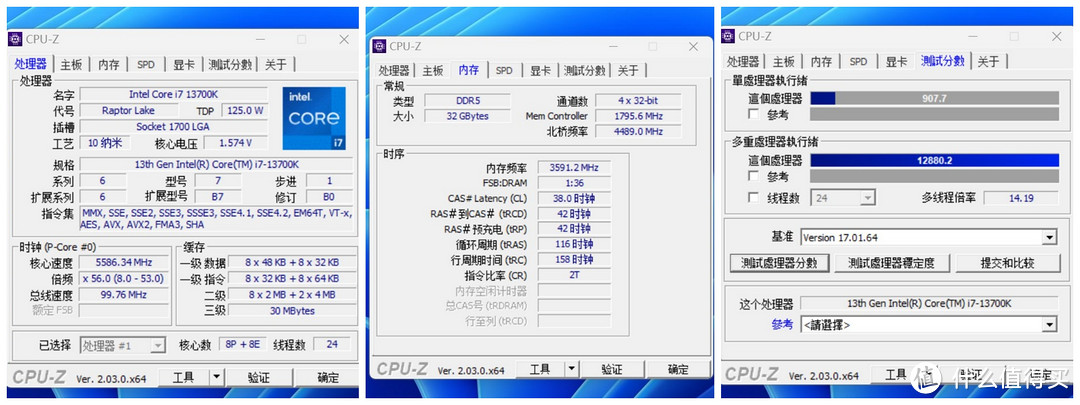Screen dimensions: 1080x405
Task: Click the TDP value 125.0 W
Action: (245, 110)
